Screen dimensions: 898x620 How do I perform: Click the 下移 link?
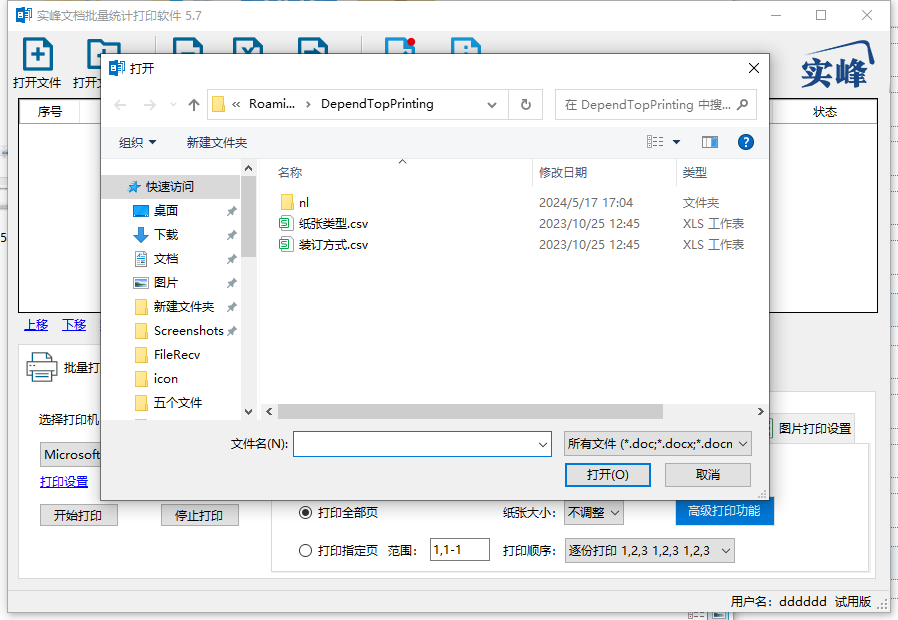pyautogui.click(x=74, y=325)
